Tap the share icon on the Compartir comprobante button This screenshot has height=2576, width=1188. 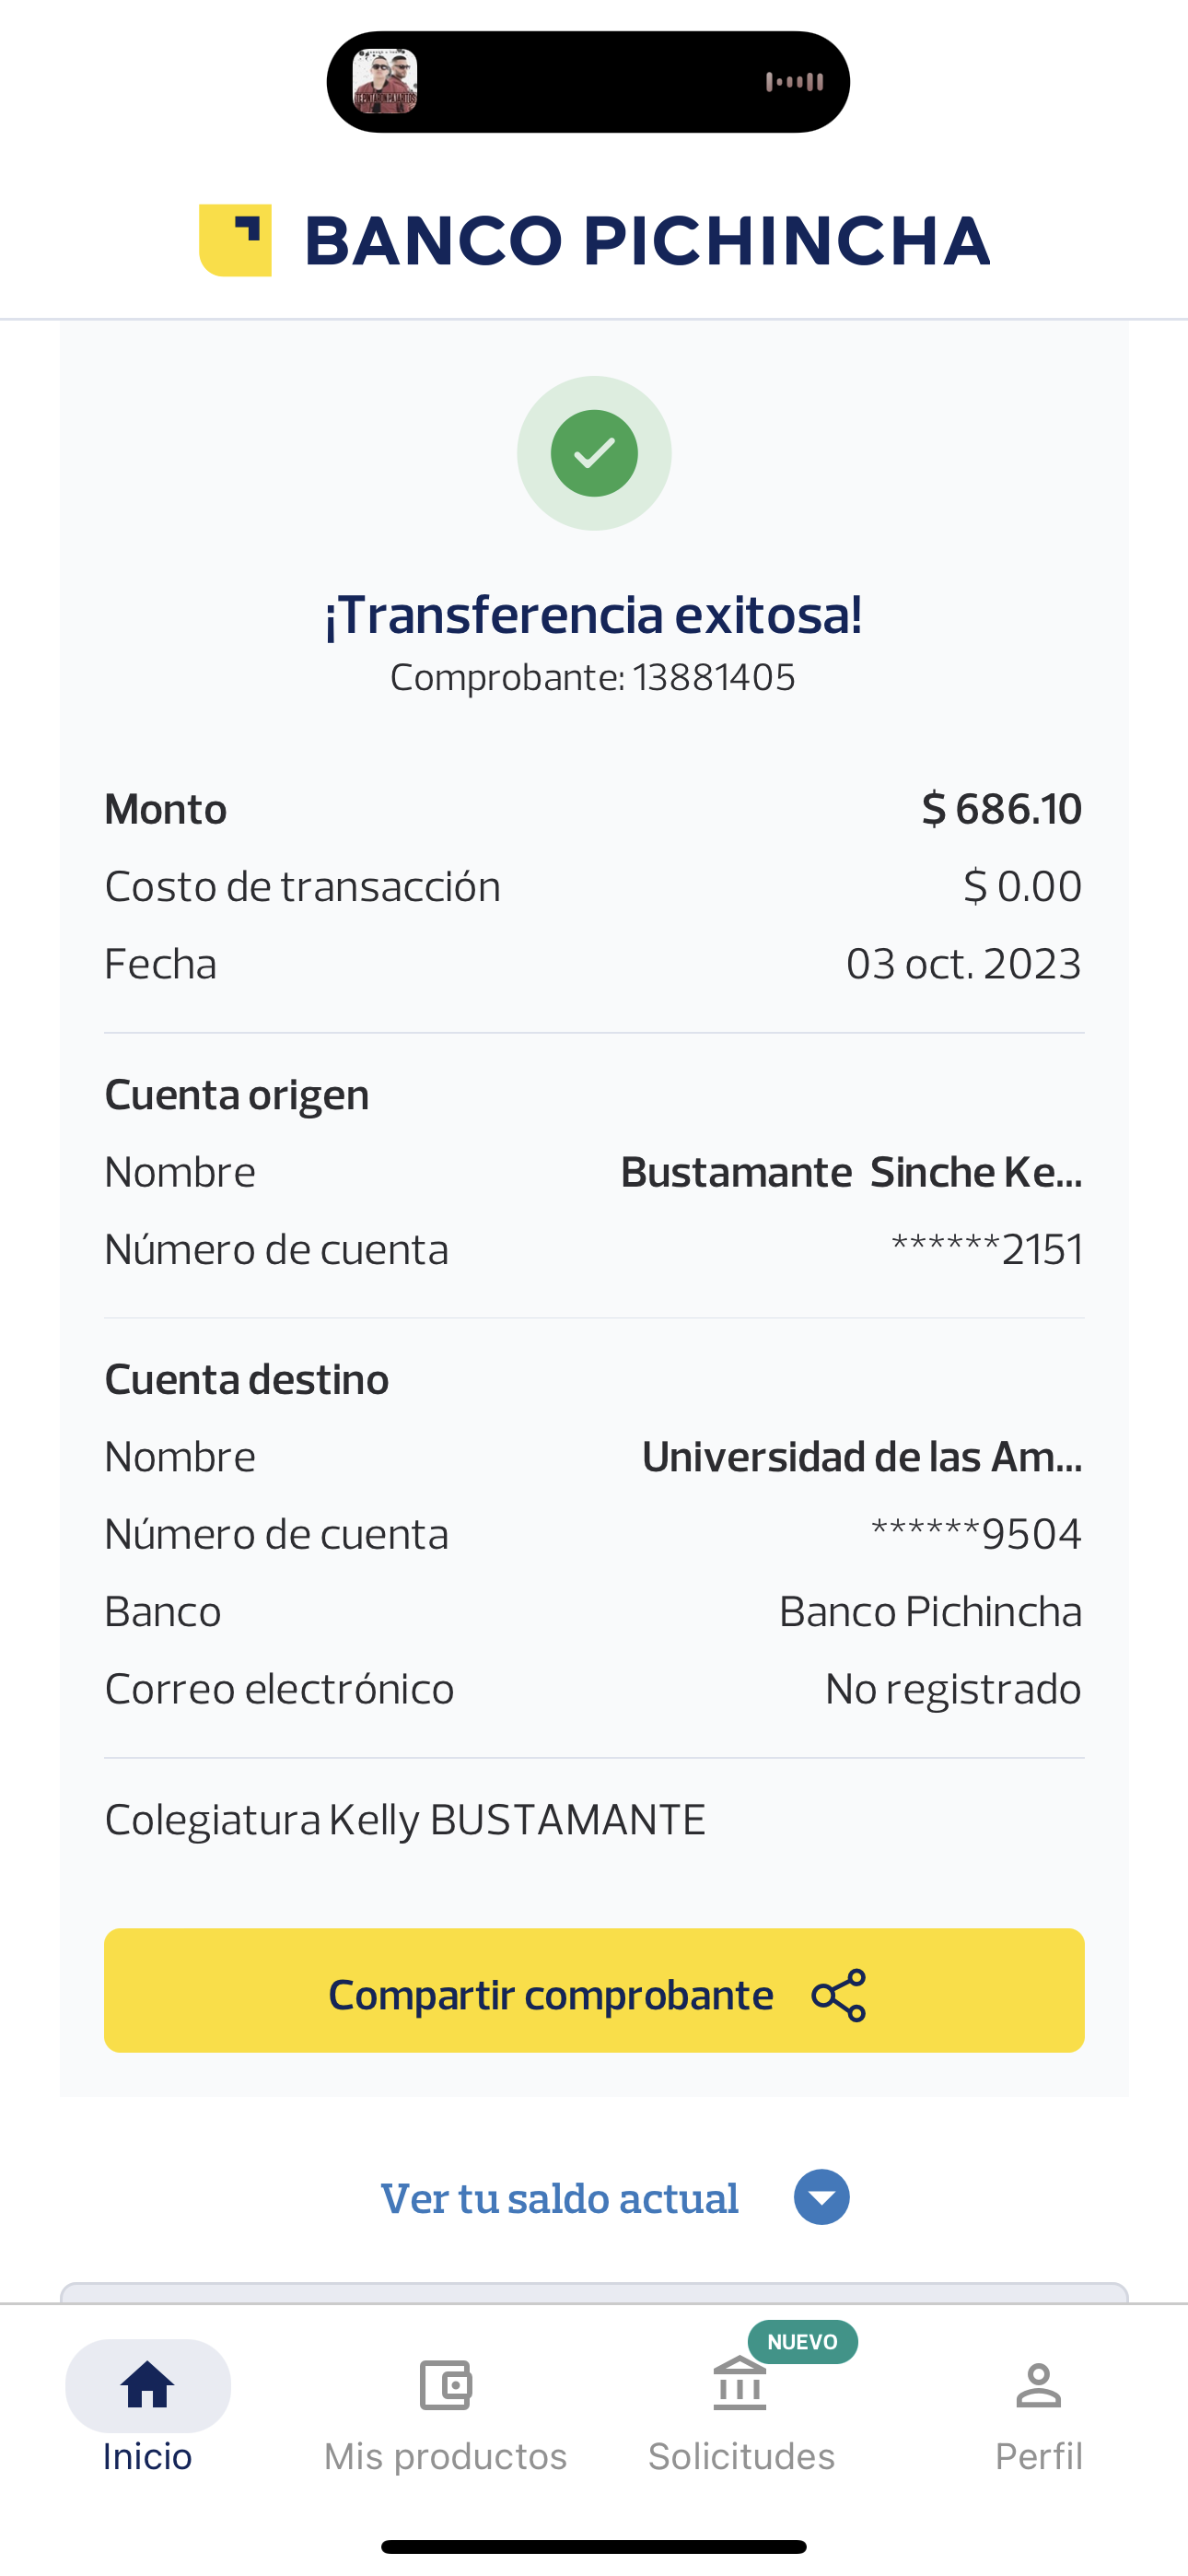click(839, 1995)
